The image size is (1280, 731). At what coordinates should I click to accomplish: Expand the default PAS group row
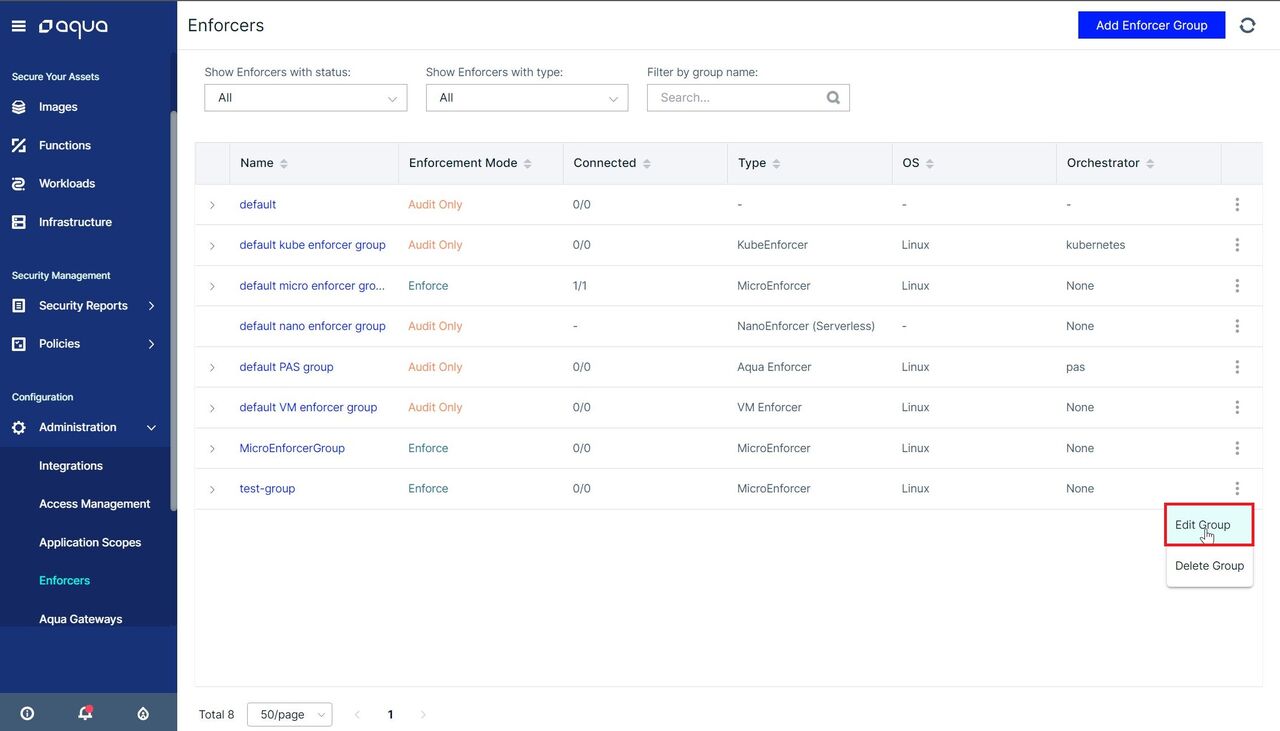pos(212,367)
